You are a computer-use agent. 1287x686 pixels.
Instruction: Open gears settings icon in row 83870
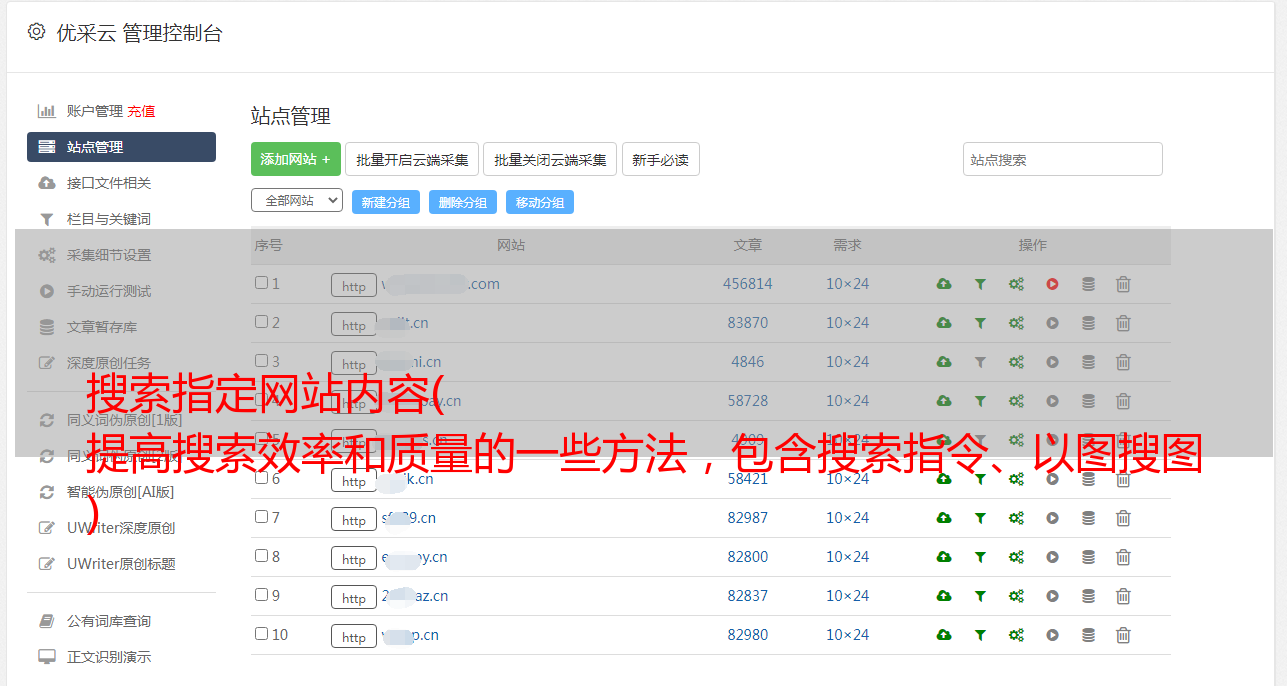1016,323
